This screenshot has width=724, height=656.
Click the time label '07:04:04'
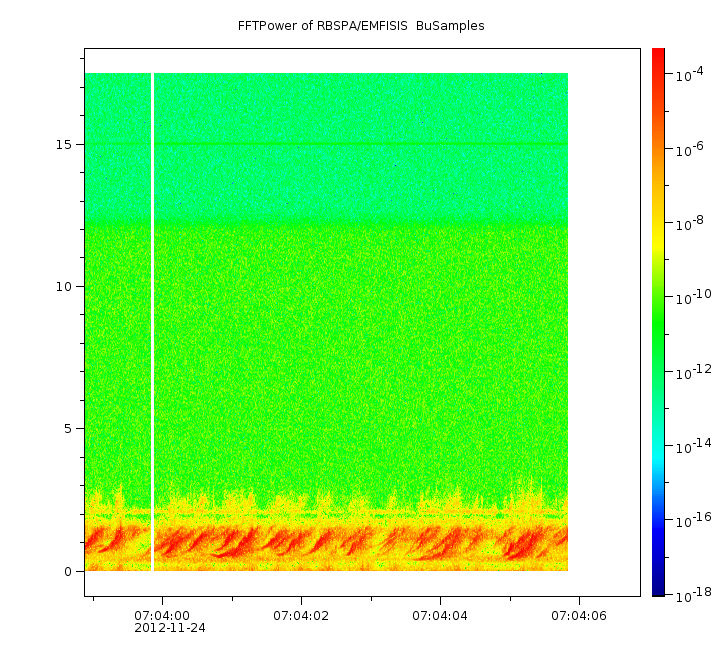pos(440,616)
